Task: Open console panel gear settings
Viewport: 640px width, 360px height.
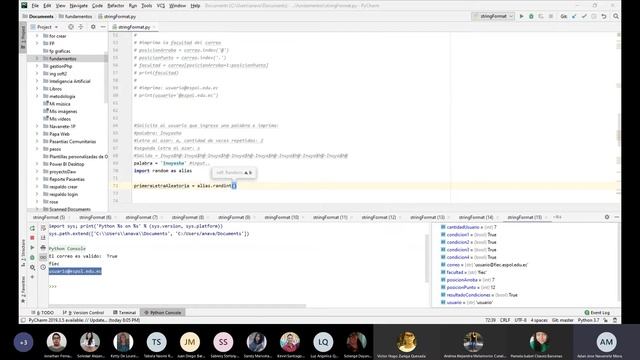Action: 607,217
